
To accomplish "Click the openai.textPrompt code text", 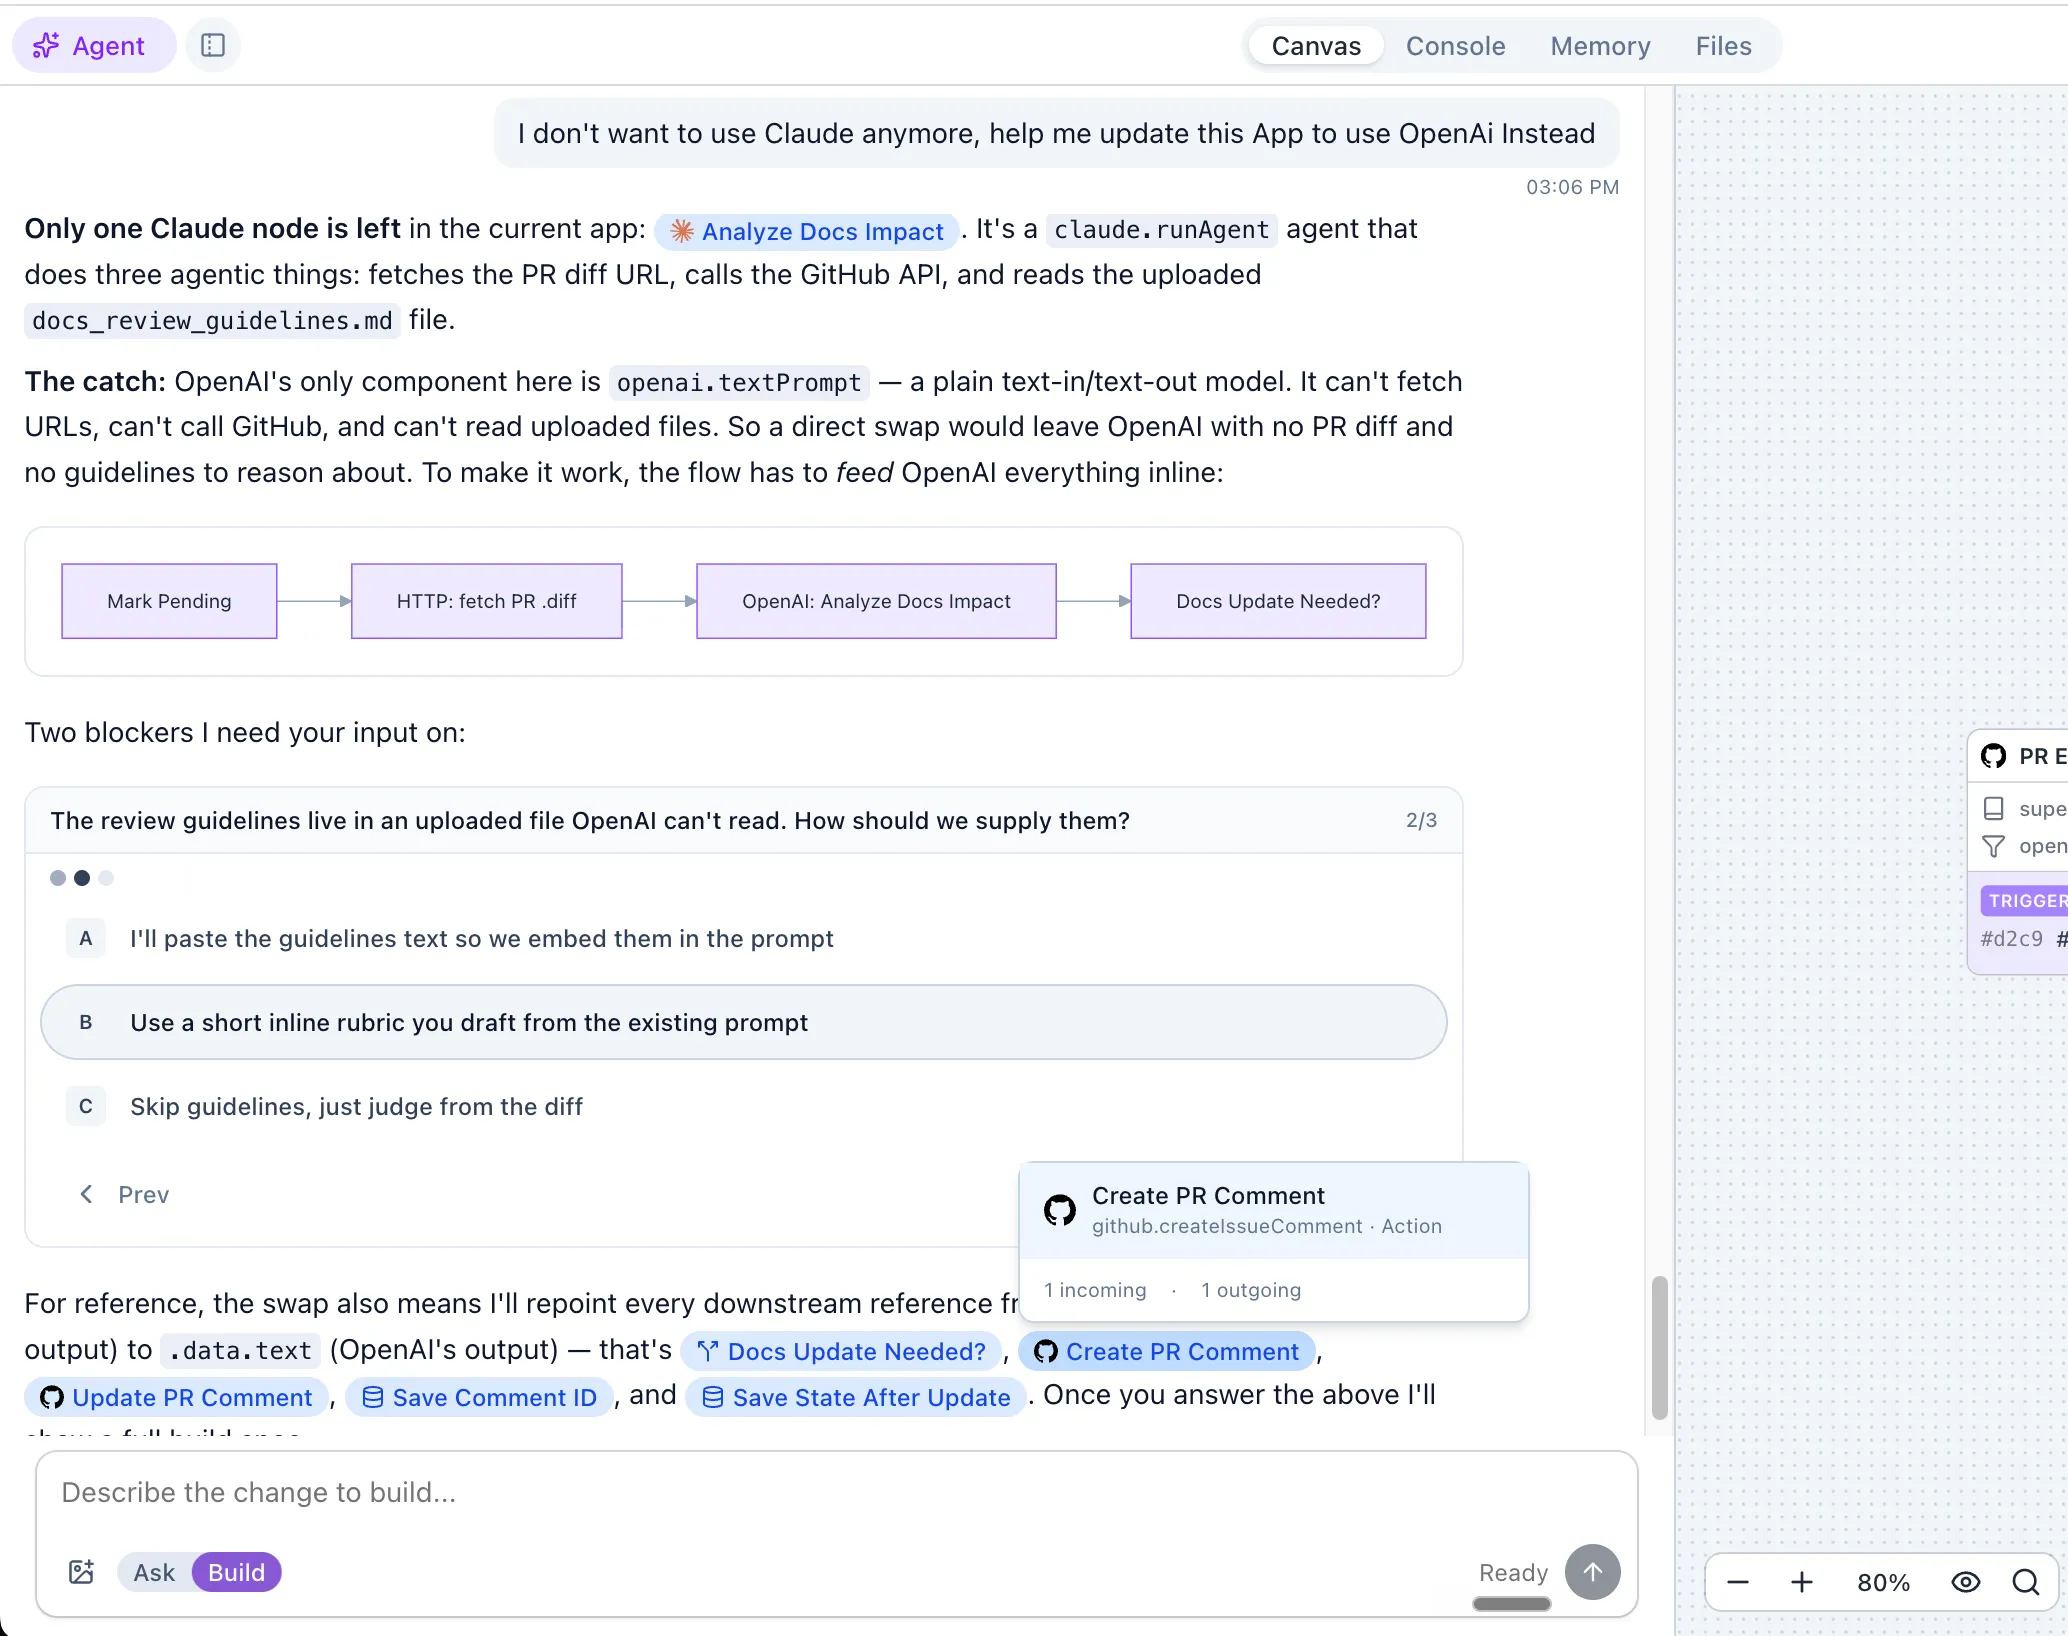I will pos(738,382).
